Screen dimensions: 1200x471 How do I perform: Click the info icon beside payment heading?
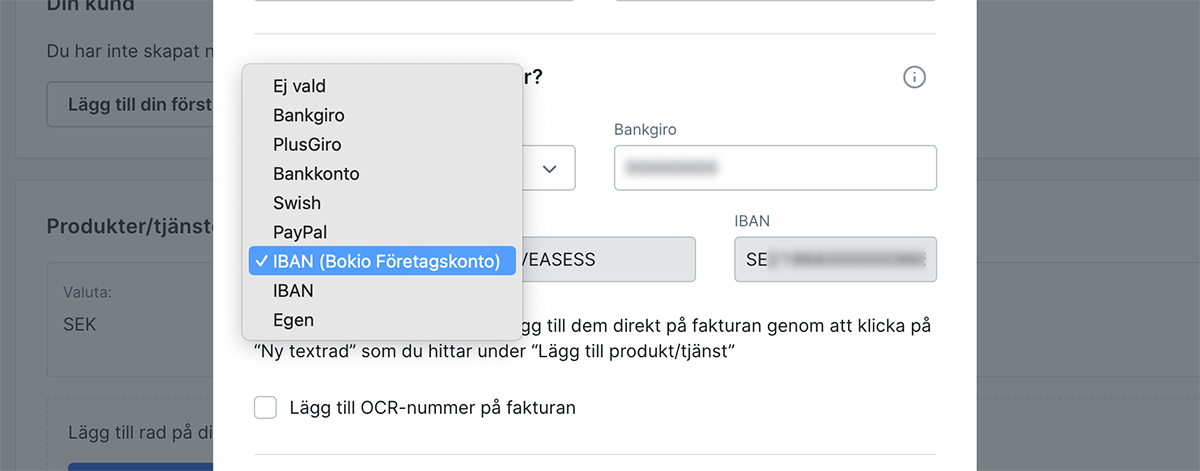(x=914, y=77)
